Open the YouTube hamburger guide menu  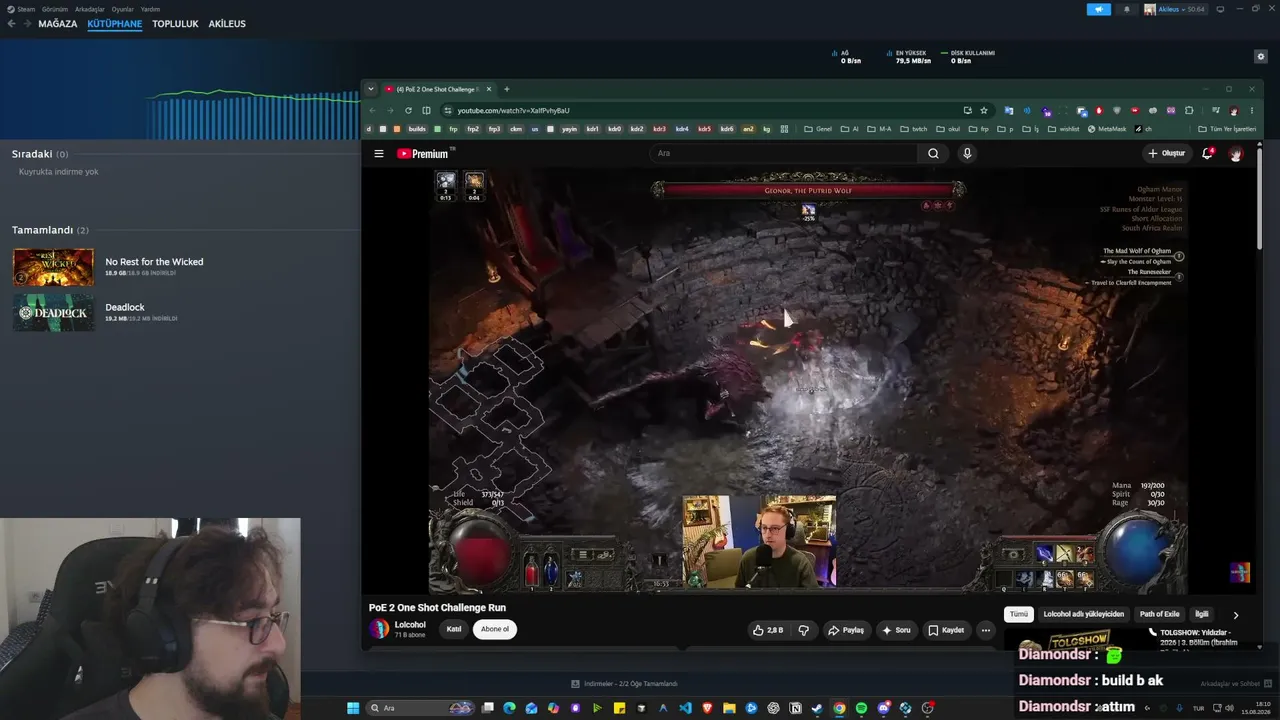(379, 153)
